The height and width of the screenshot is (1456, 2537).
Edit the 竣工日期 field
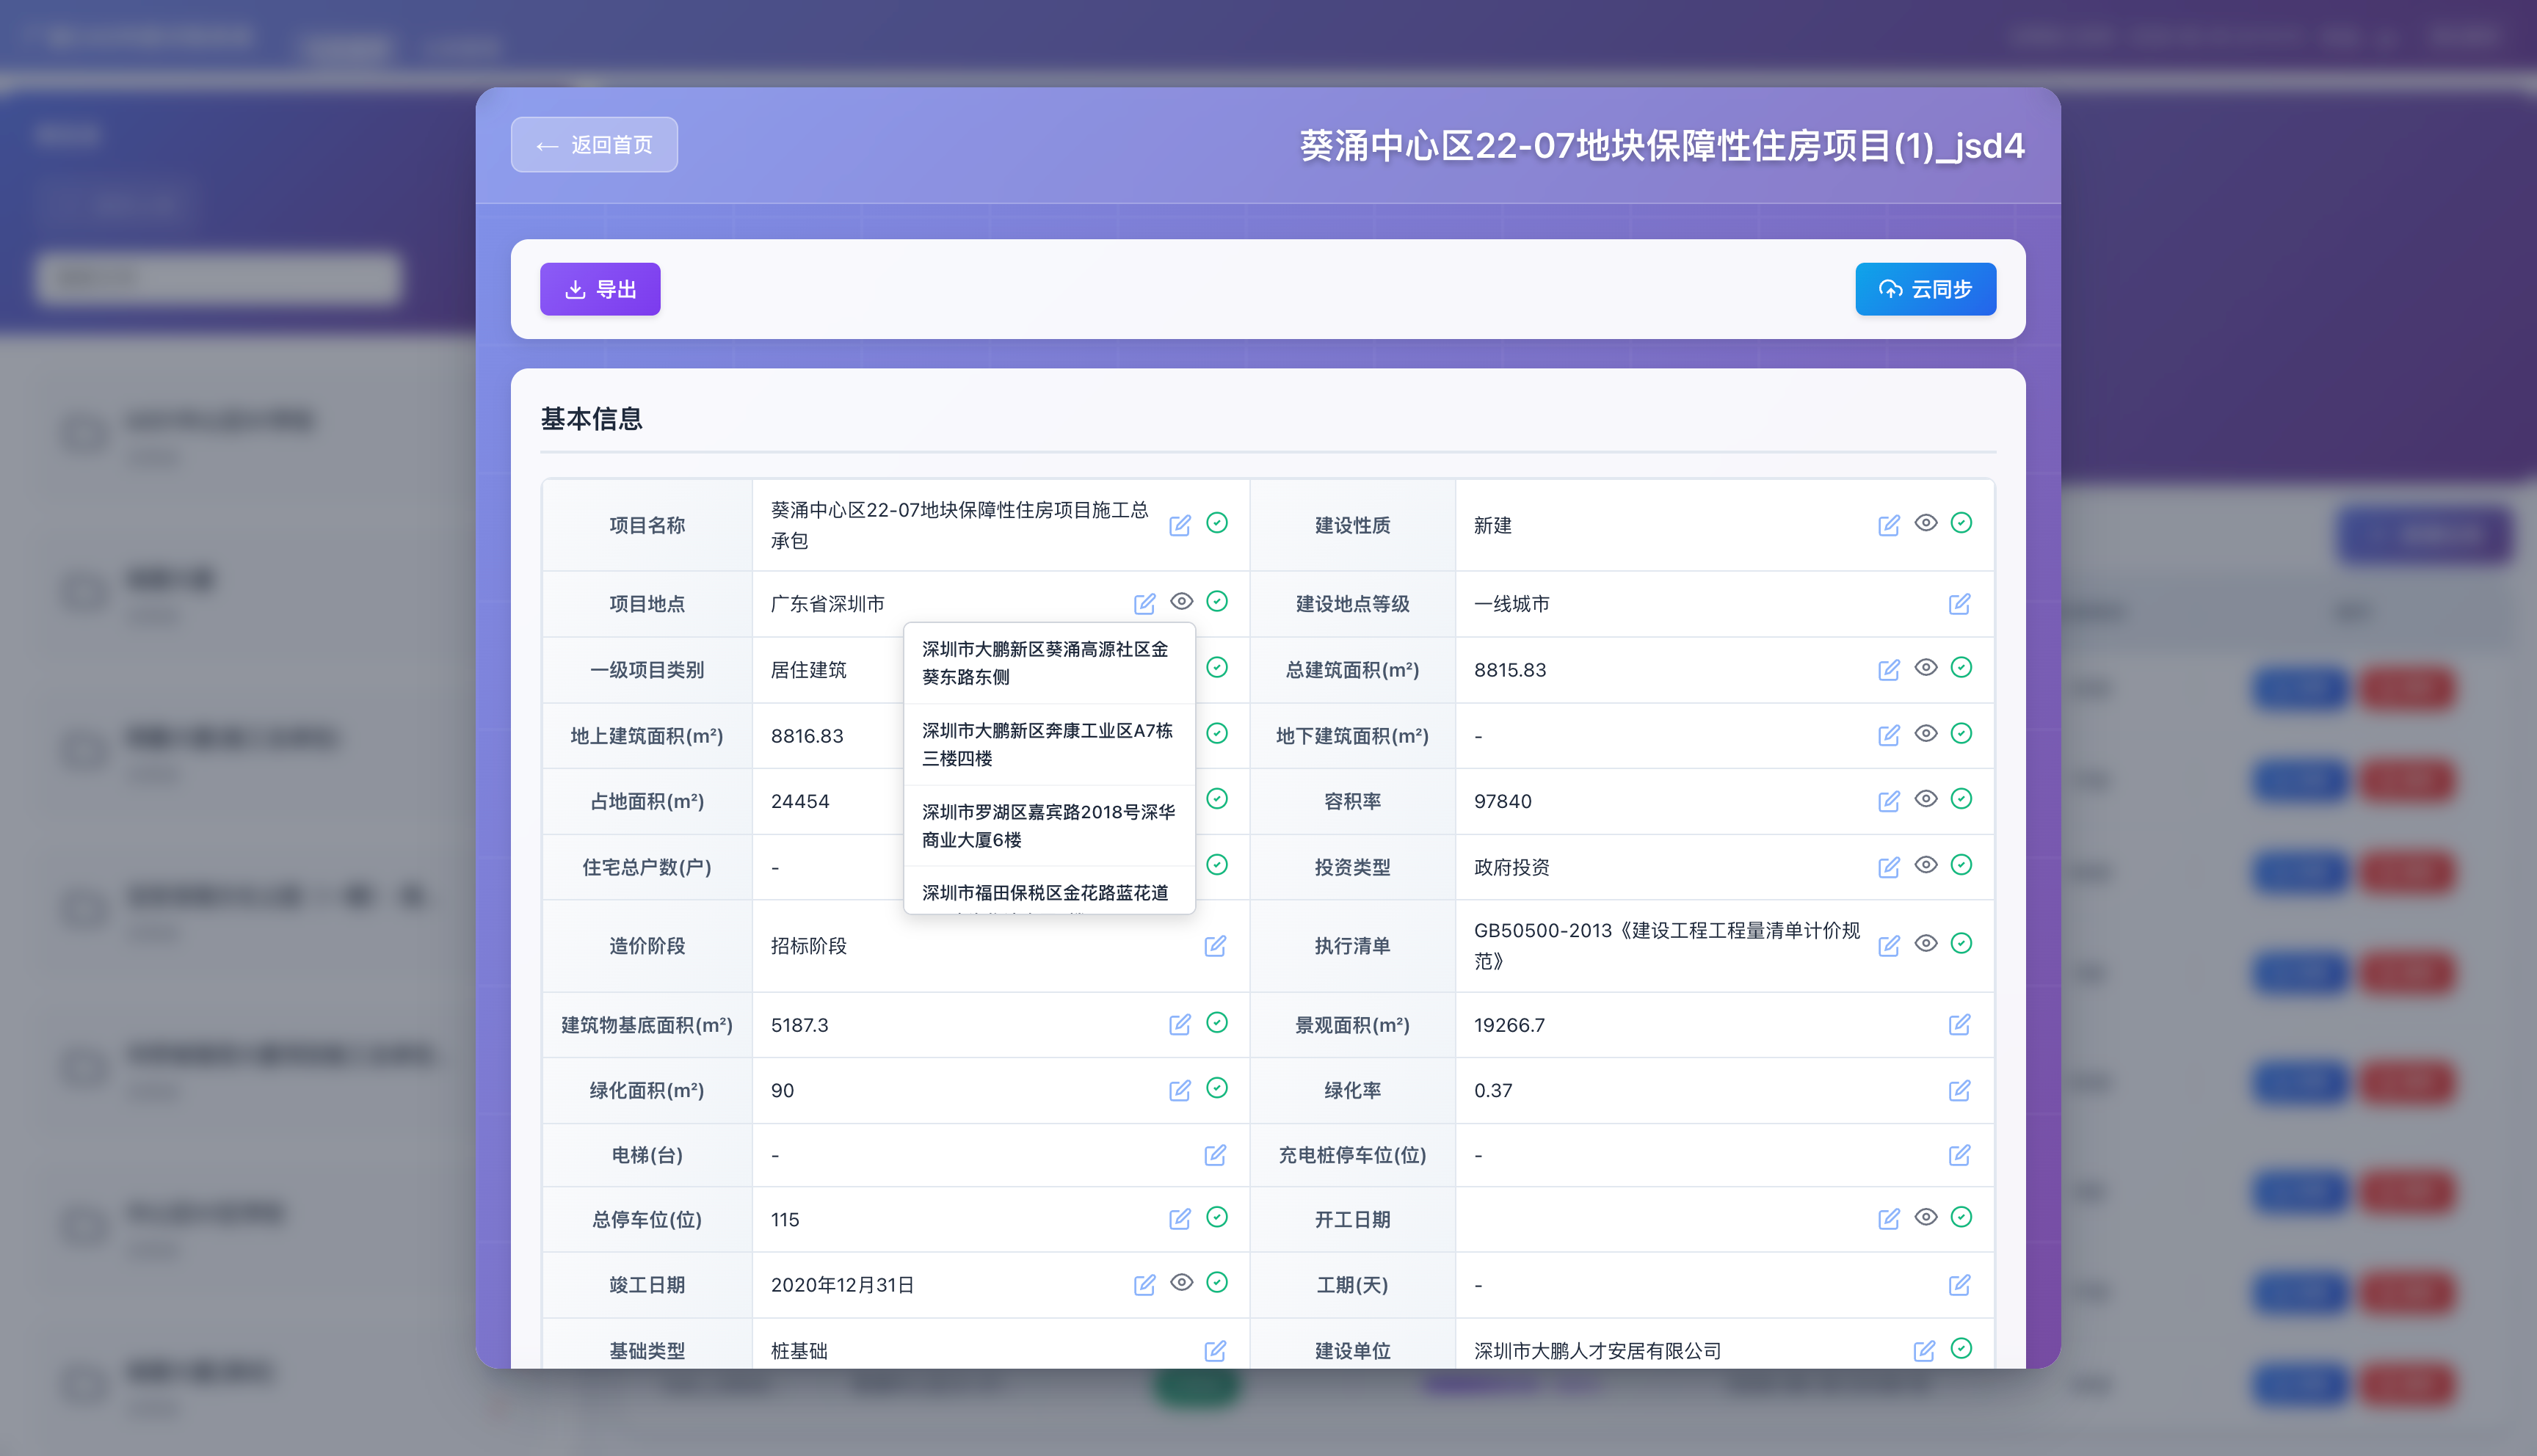click(1145, 1285)
